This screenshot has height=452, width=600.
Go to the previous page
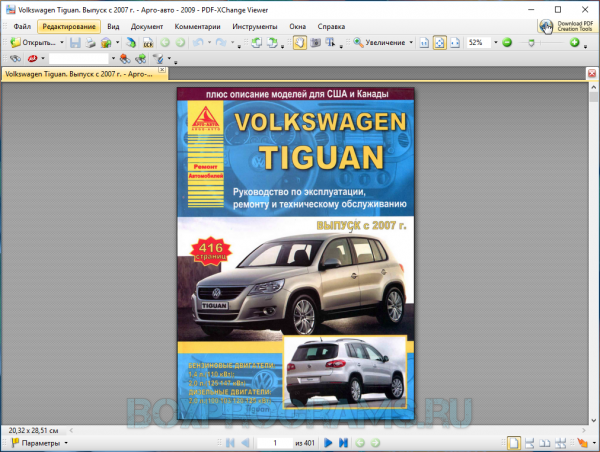pos(245,443)
